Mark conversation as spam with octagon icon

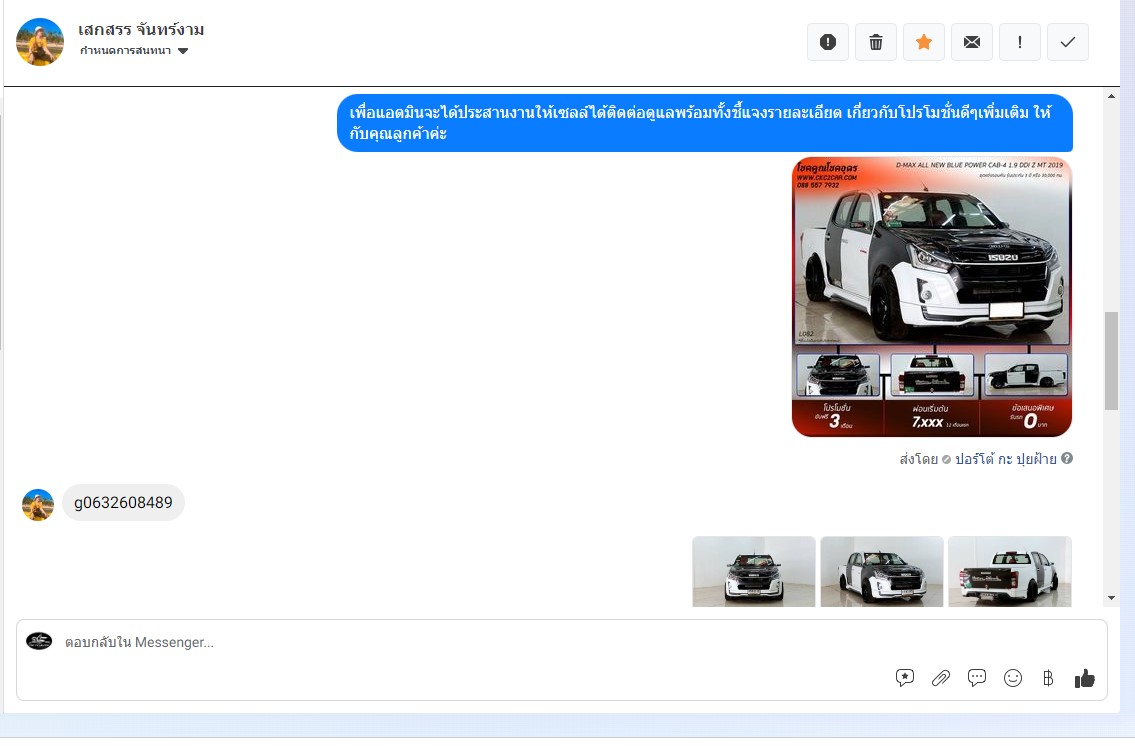[828, 42]
